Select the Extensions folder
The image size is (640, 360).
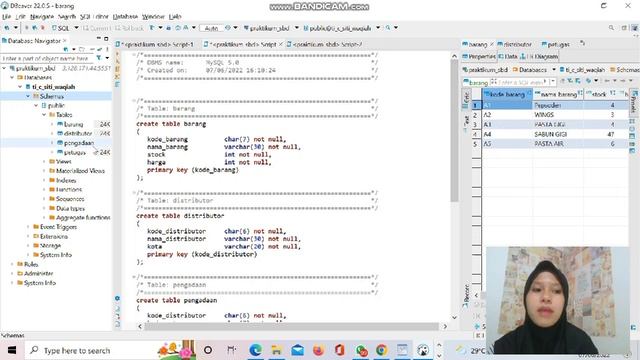click(x=53, y=236)
